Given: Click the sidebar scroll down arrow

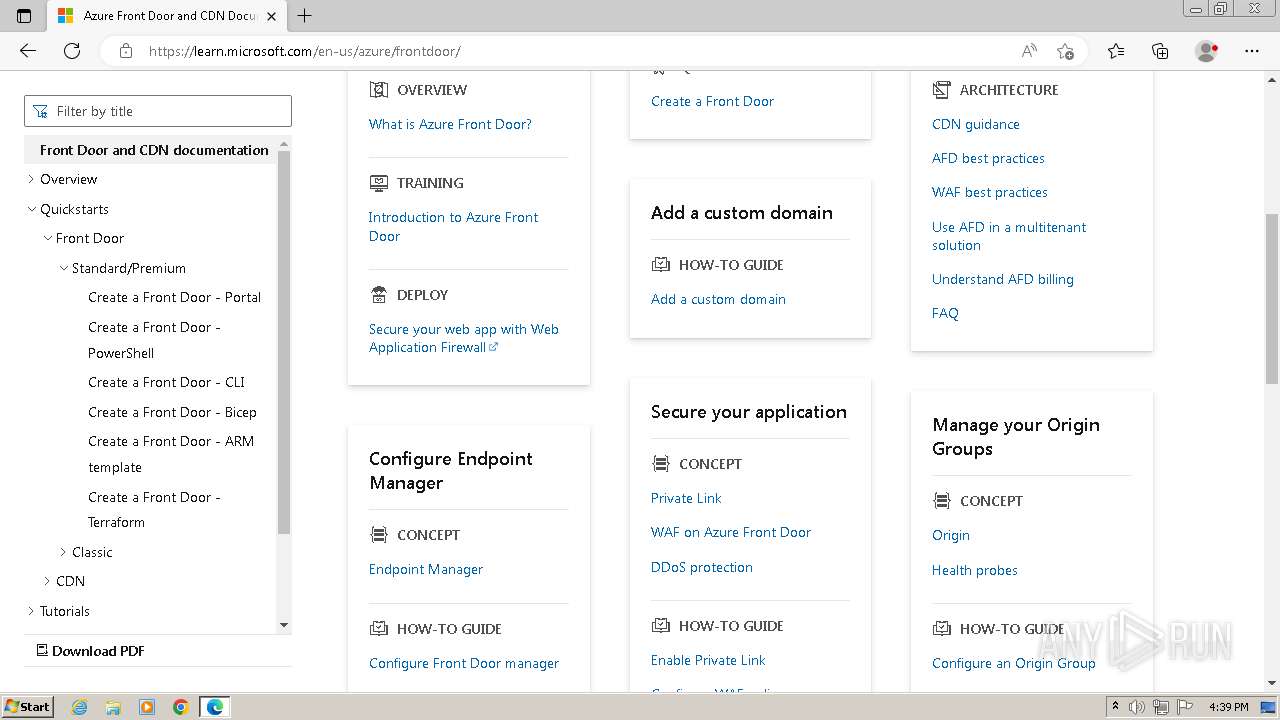Looking at the screenshot, I should point(284,625).
